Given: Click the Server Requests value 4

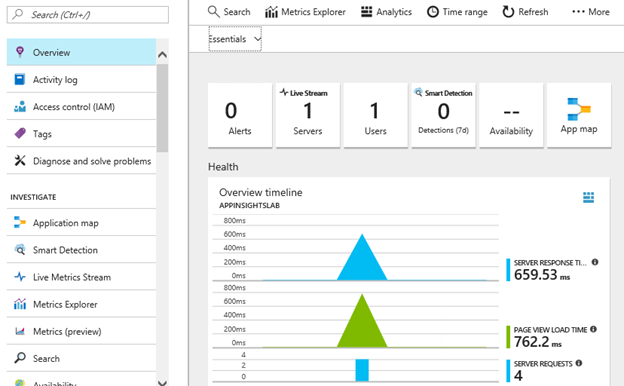Looking at the screenshot, I should pos(518,375).
